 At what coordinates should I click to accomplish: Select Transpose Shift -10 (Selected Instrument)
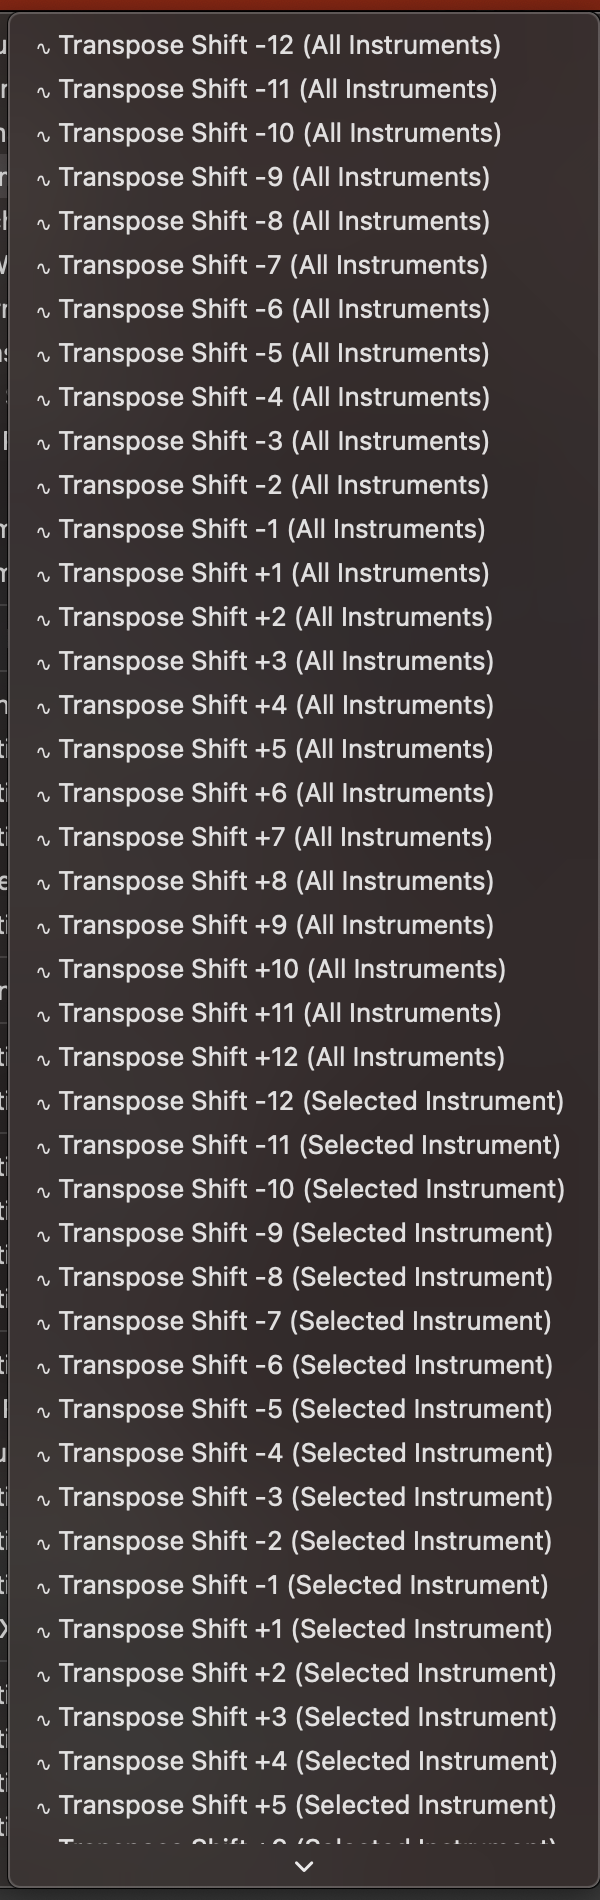[311, 1189]
